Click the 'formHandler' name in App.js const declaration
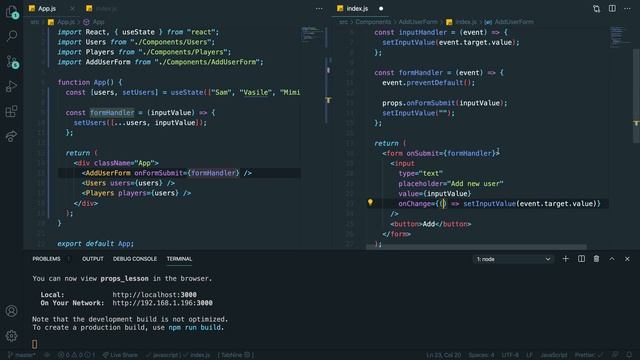Viewport: 640px width, 360px height. pos(112,113)
